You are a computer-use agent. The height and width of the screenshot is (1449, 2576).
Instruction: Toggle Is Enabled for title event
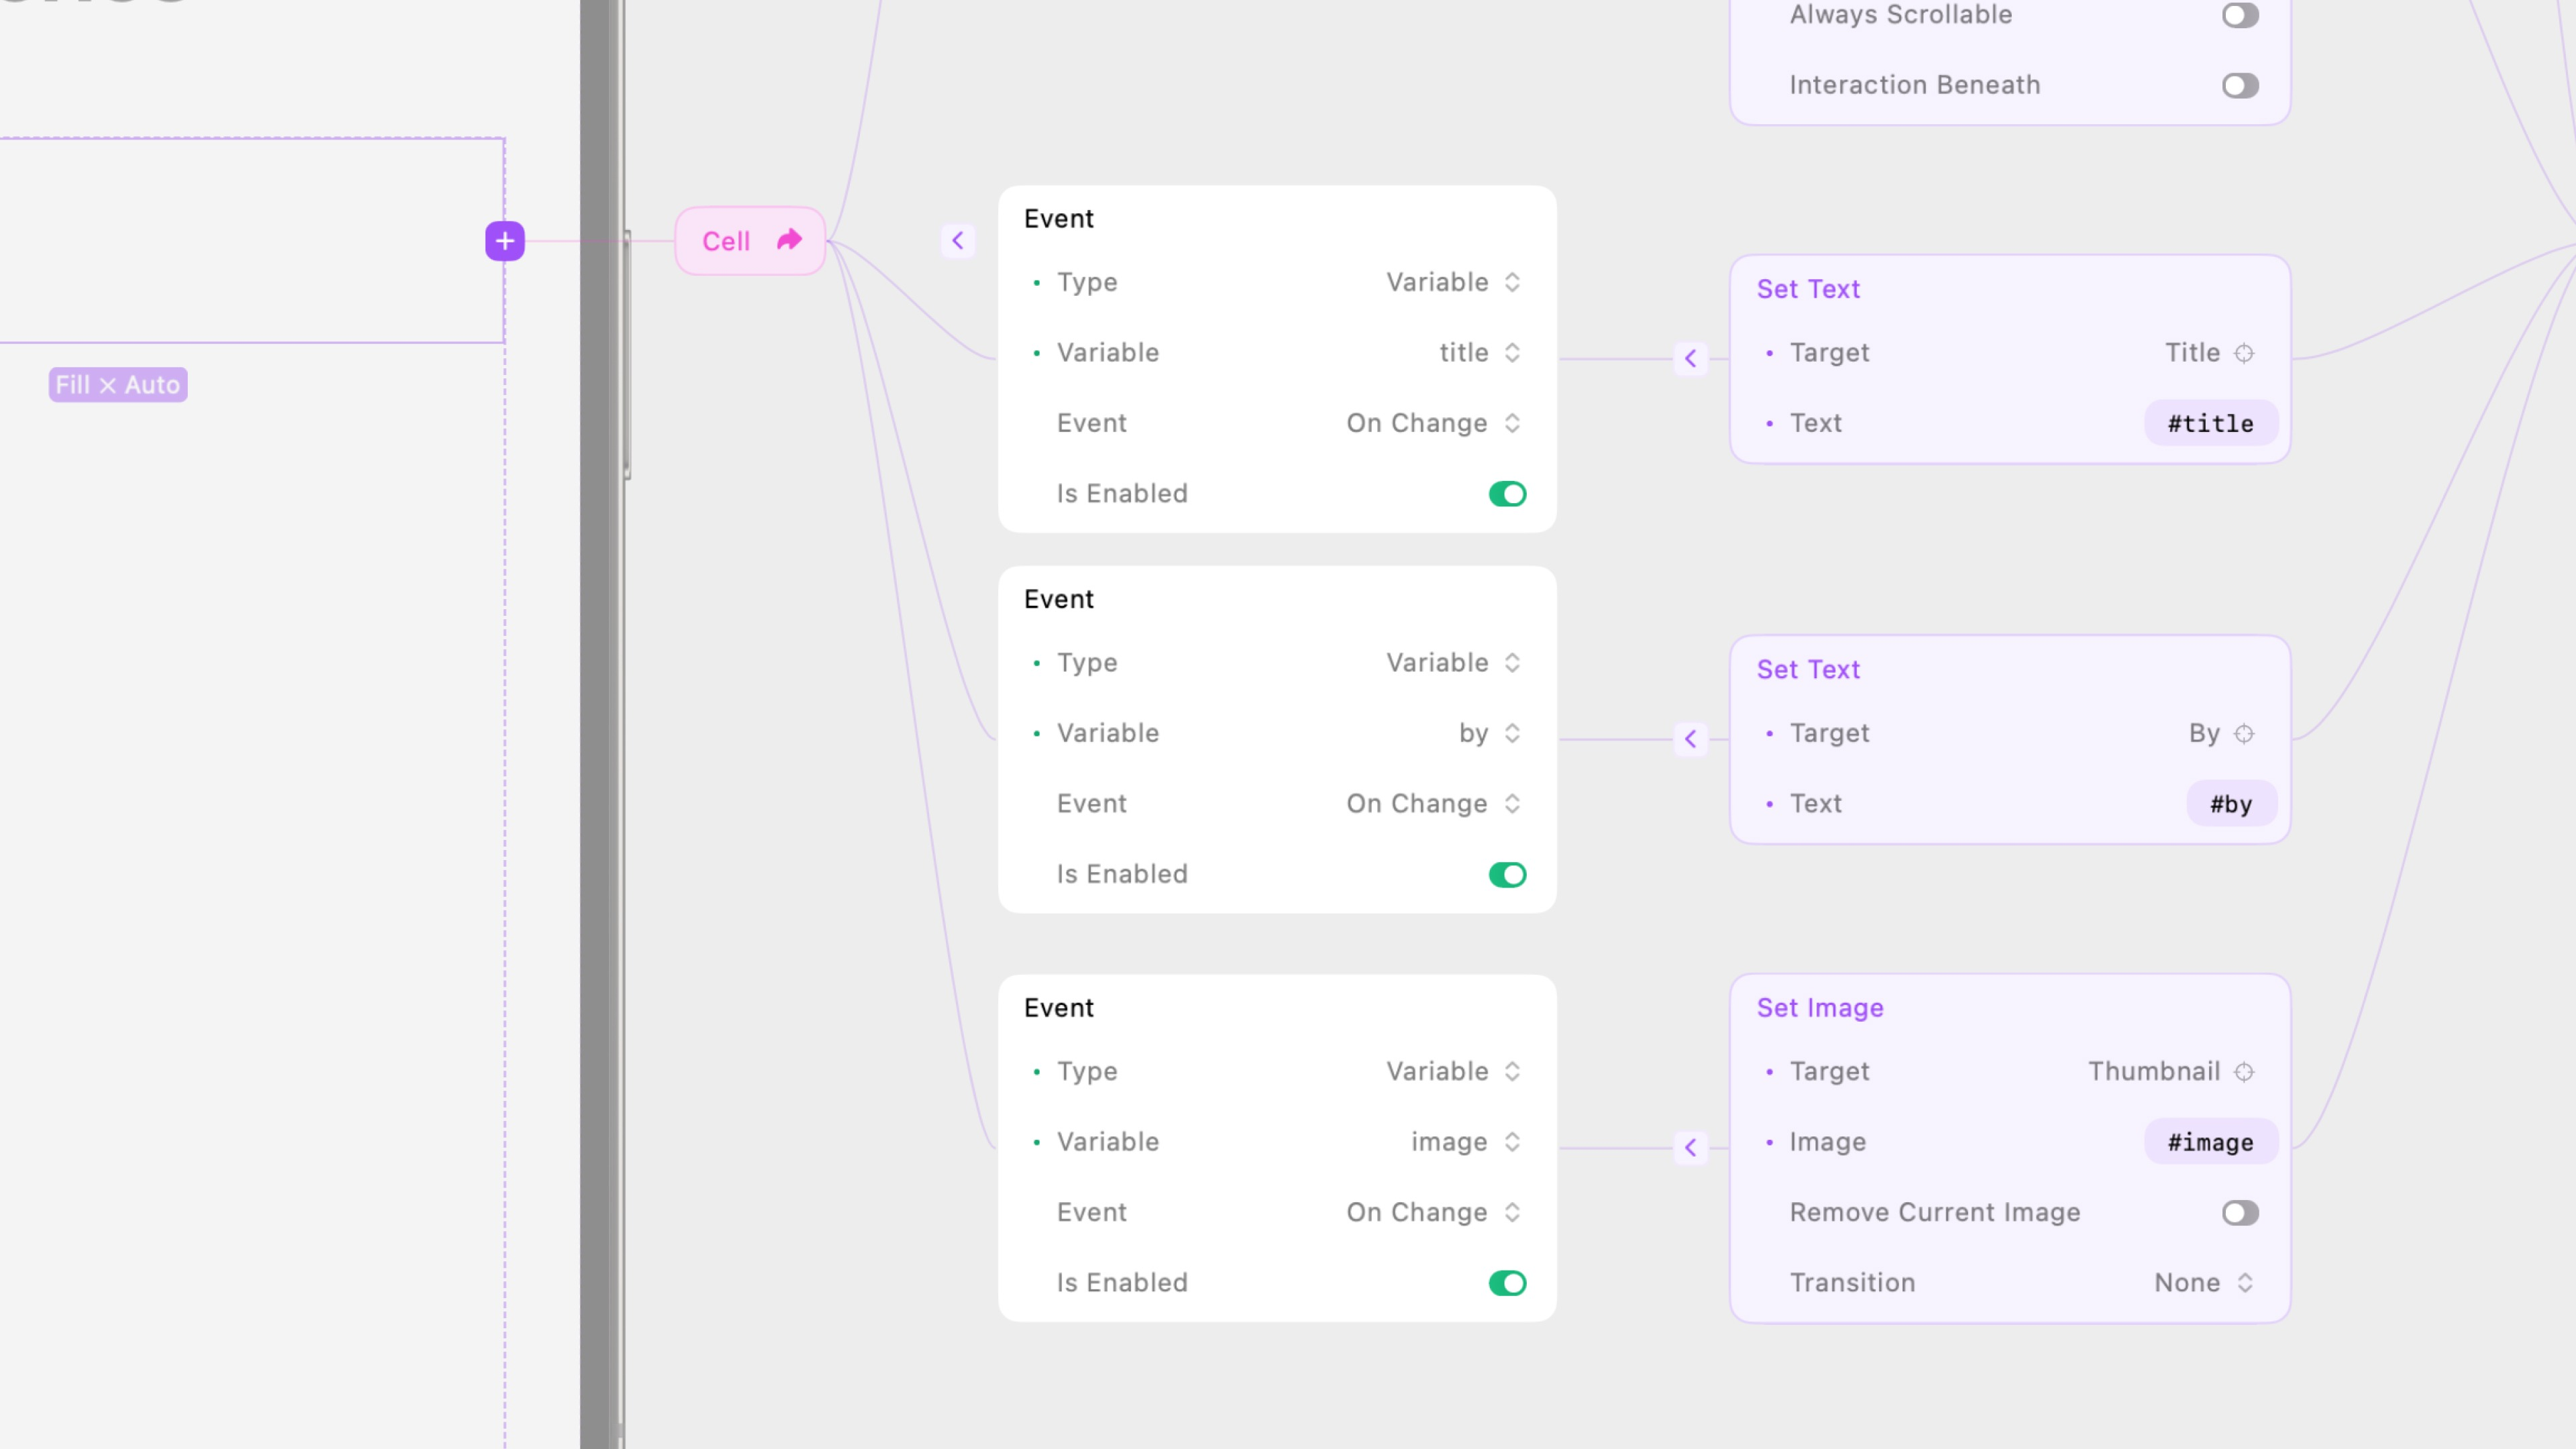[1507, 494]
